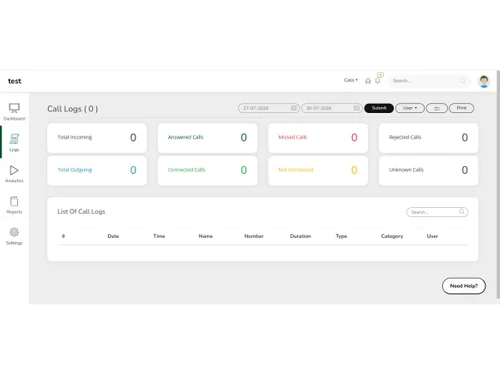This screenshot has width=500, height=375.
Task: Sort by the Time column header
Action: [159, 236]
